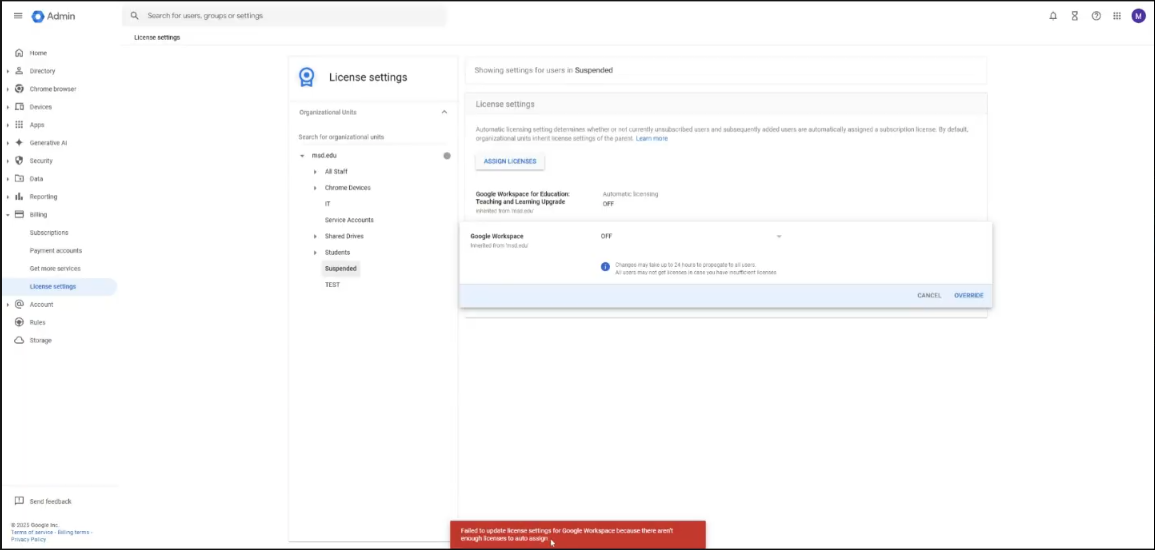This screenshot has width=1155, height=550.
Task: Expand the Shared Drives org unit
Action: click(315, 236)
